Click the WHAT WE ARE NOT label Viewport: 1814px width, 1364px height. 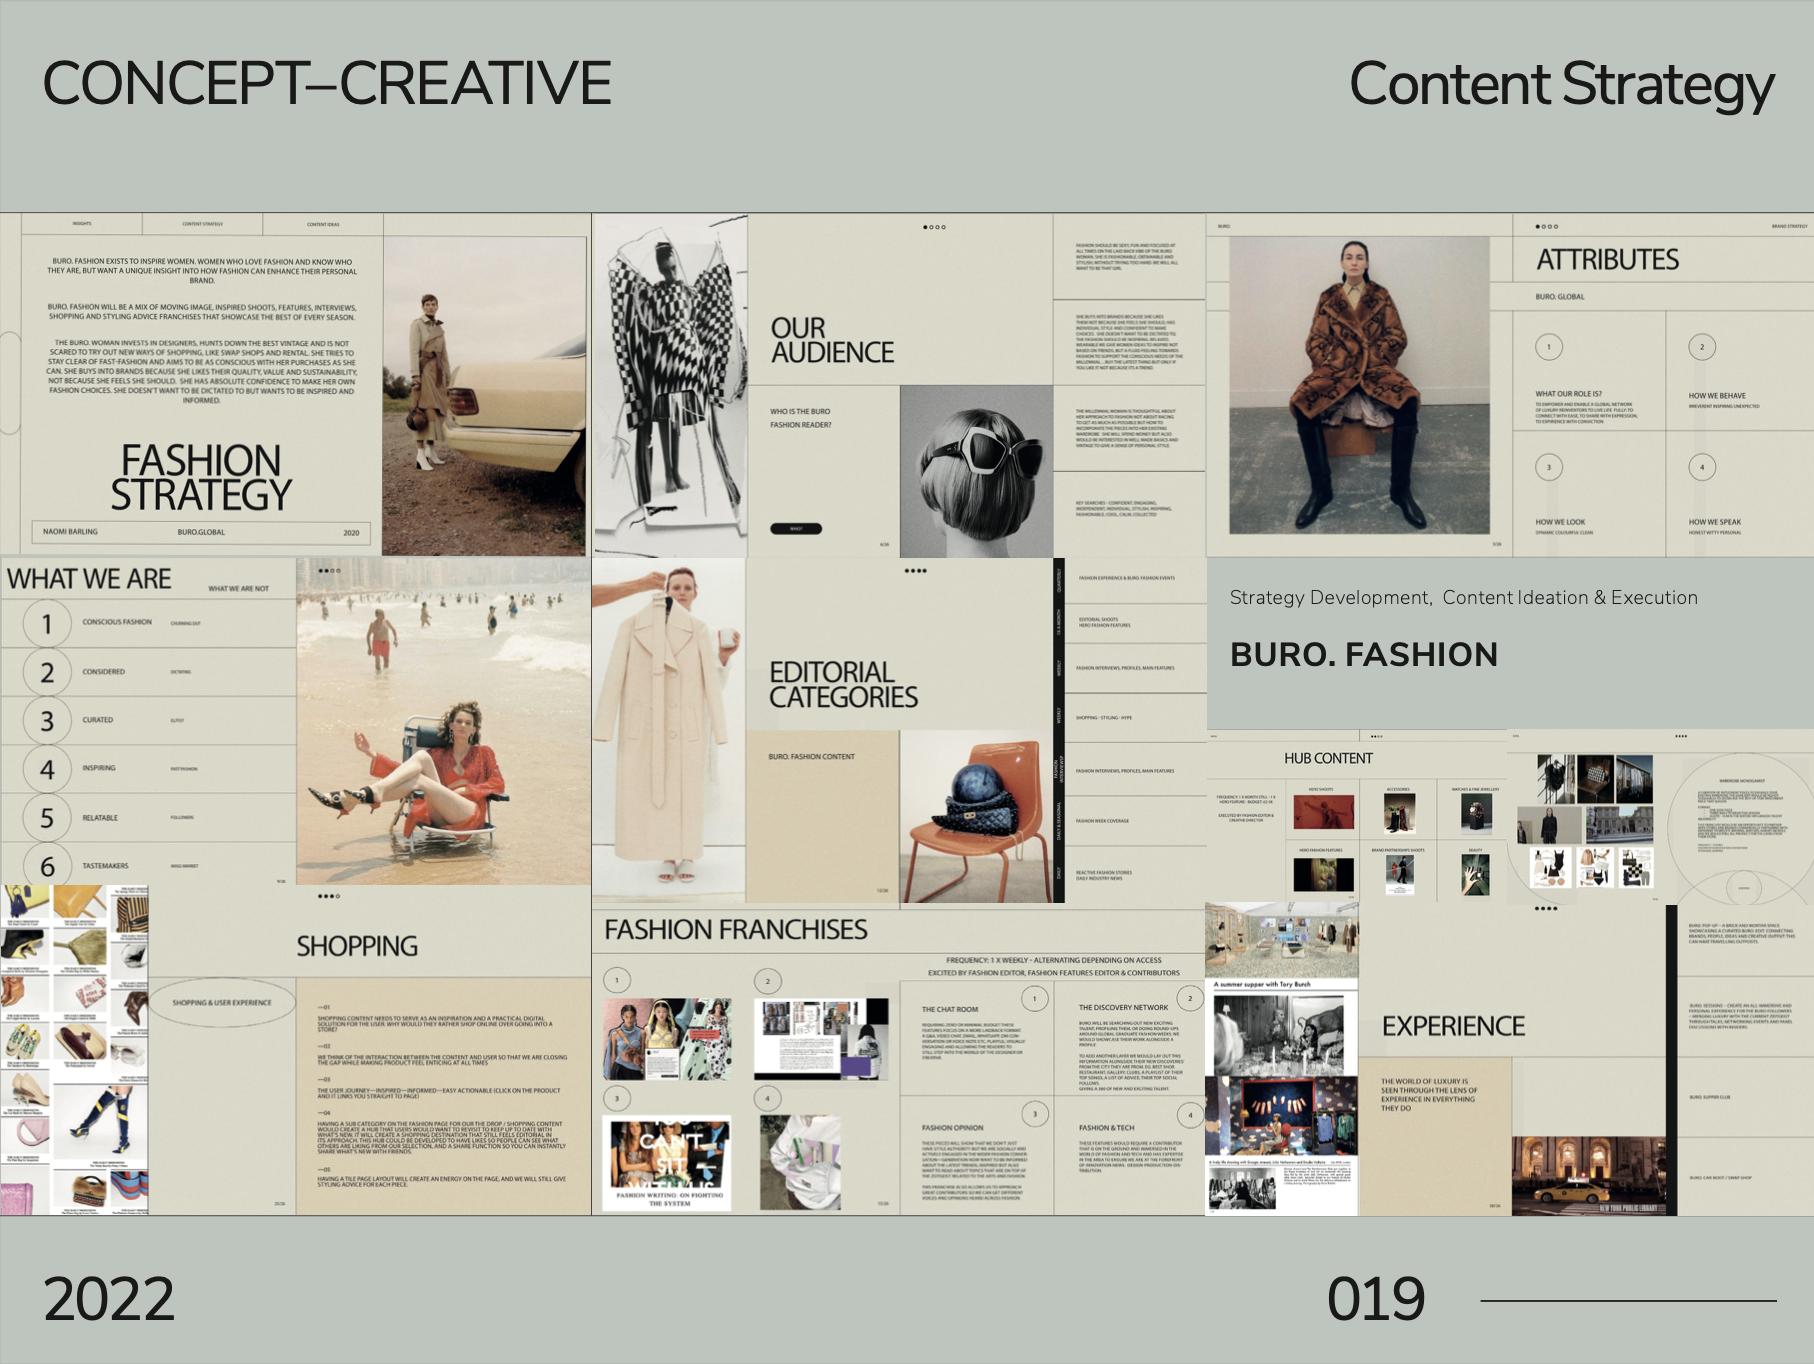coord(238,589)
